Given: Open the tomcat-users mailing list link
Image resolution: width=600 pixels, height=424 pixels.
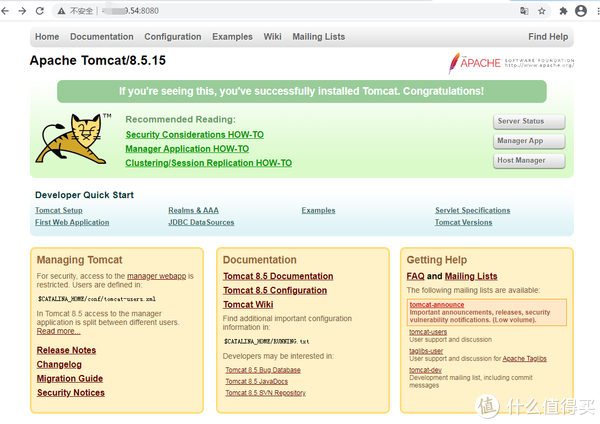Looking at the screenshot, I should click(428, 332).
